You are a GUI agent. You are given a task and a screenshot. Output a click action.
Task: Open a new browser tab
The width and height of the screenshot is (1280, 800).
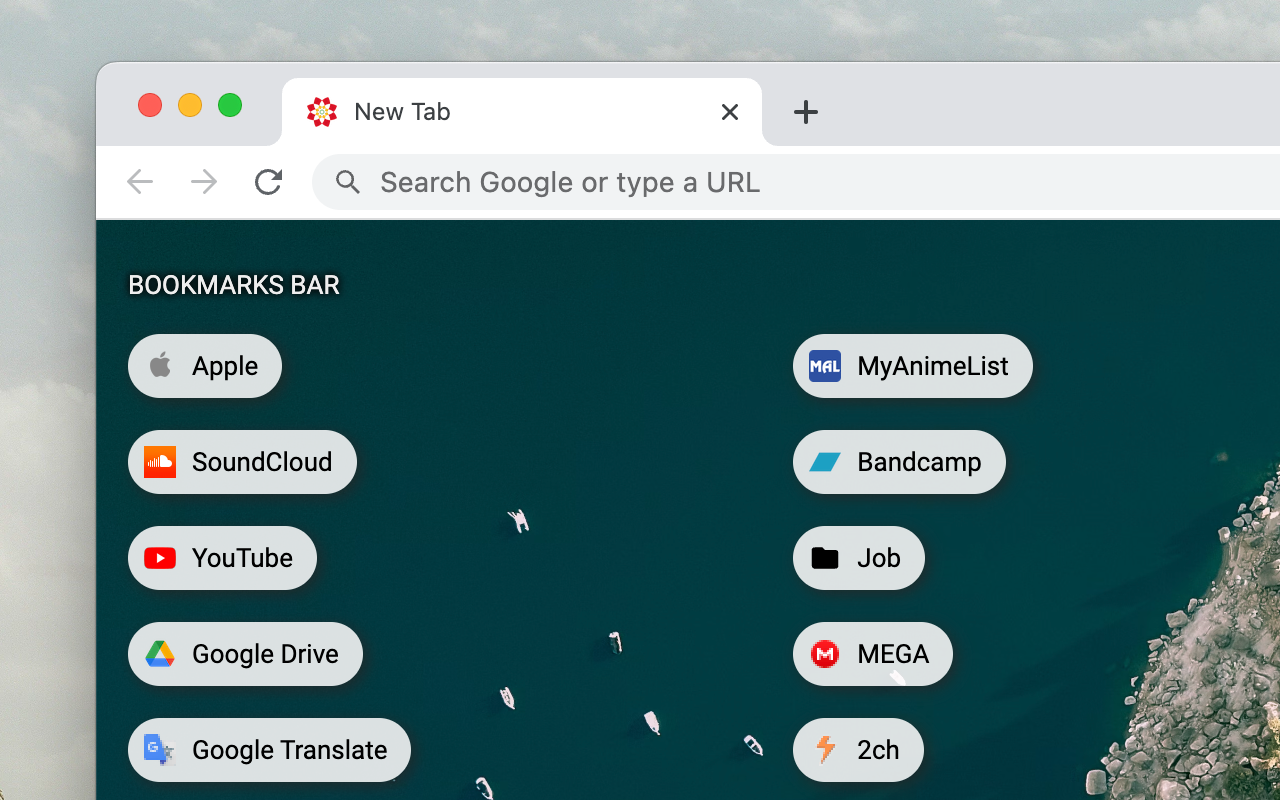pos(806,112)
